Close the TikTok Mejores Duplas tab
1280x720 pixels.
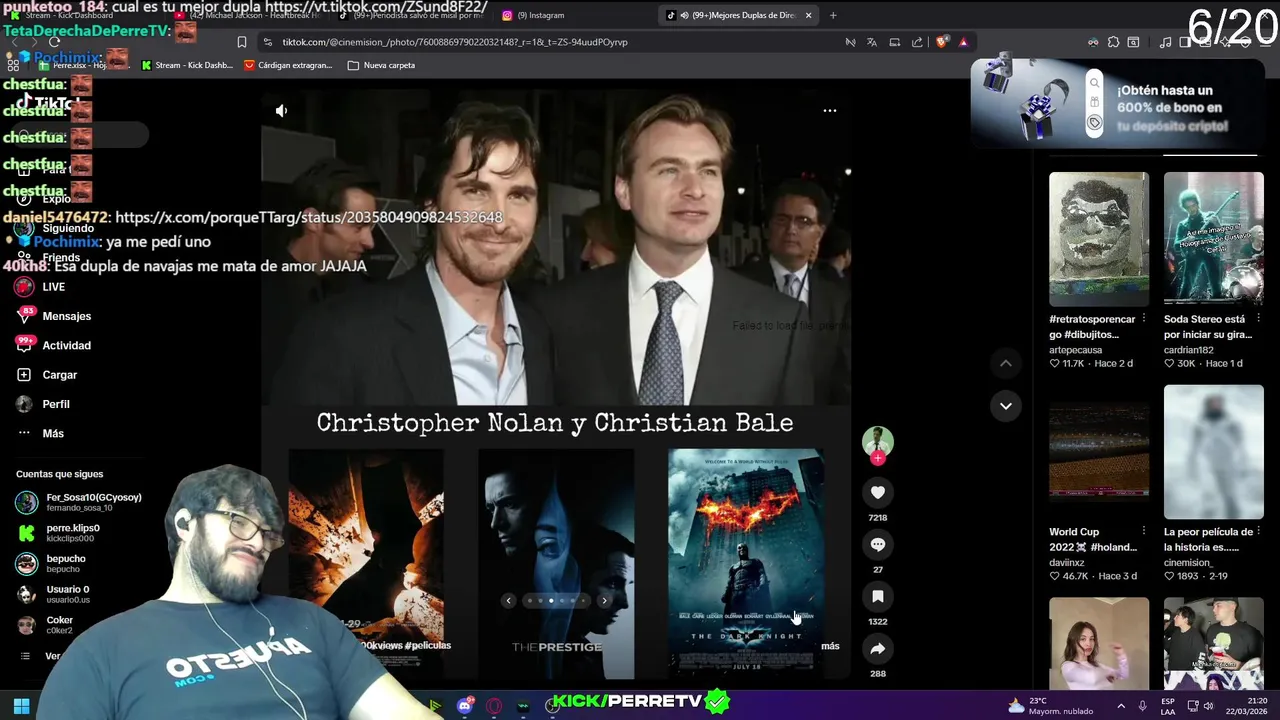808,15
